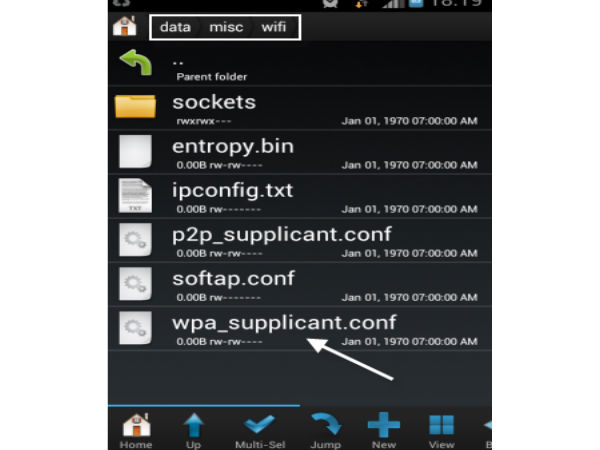The height and width of the screenshot is (450, 600).
Task: Enable Multi-Sel checkmark mode
Action: pyautogui.click(x=258, y=428)
